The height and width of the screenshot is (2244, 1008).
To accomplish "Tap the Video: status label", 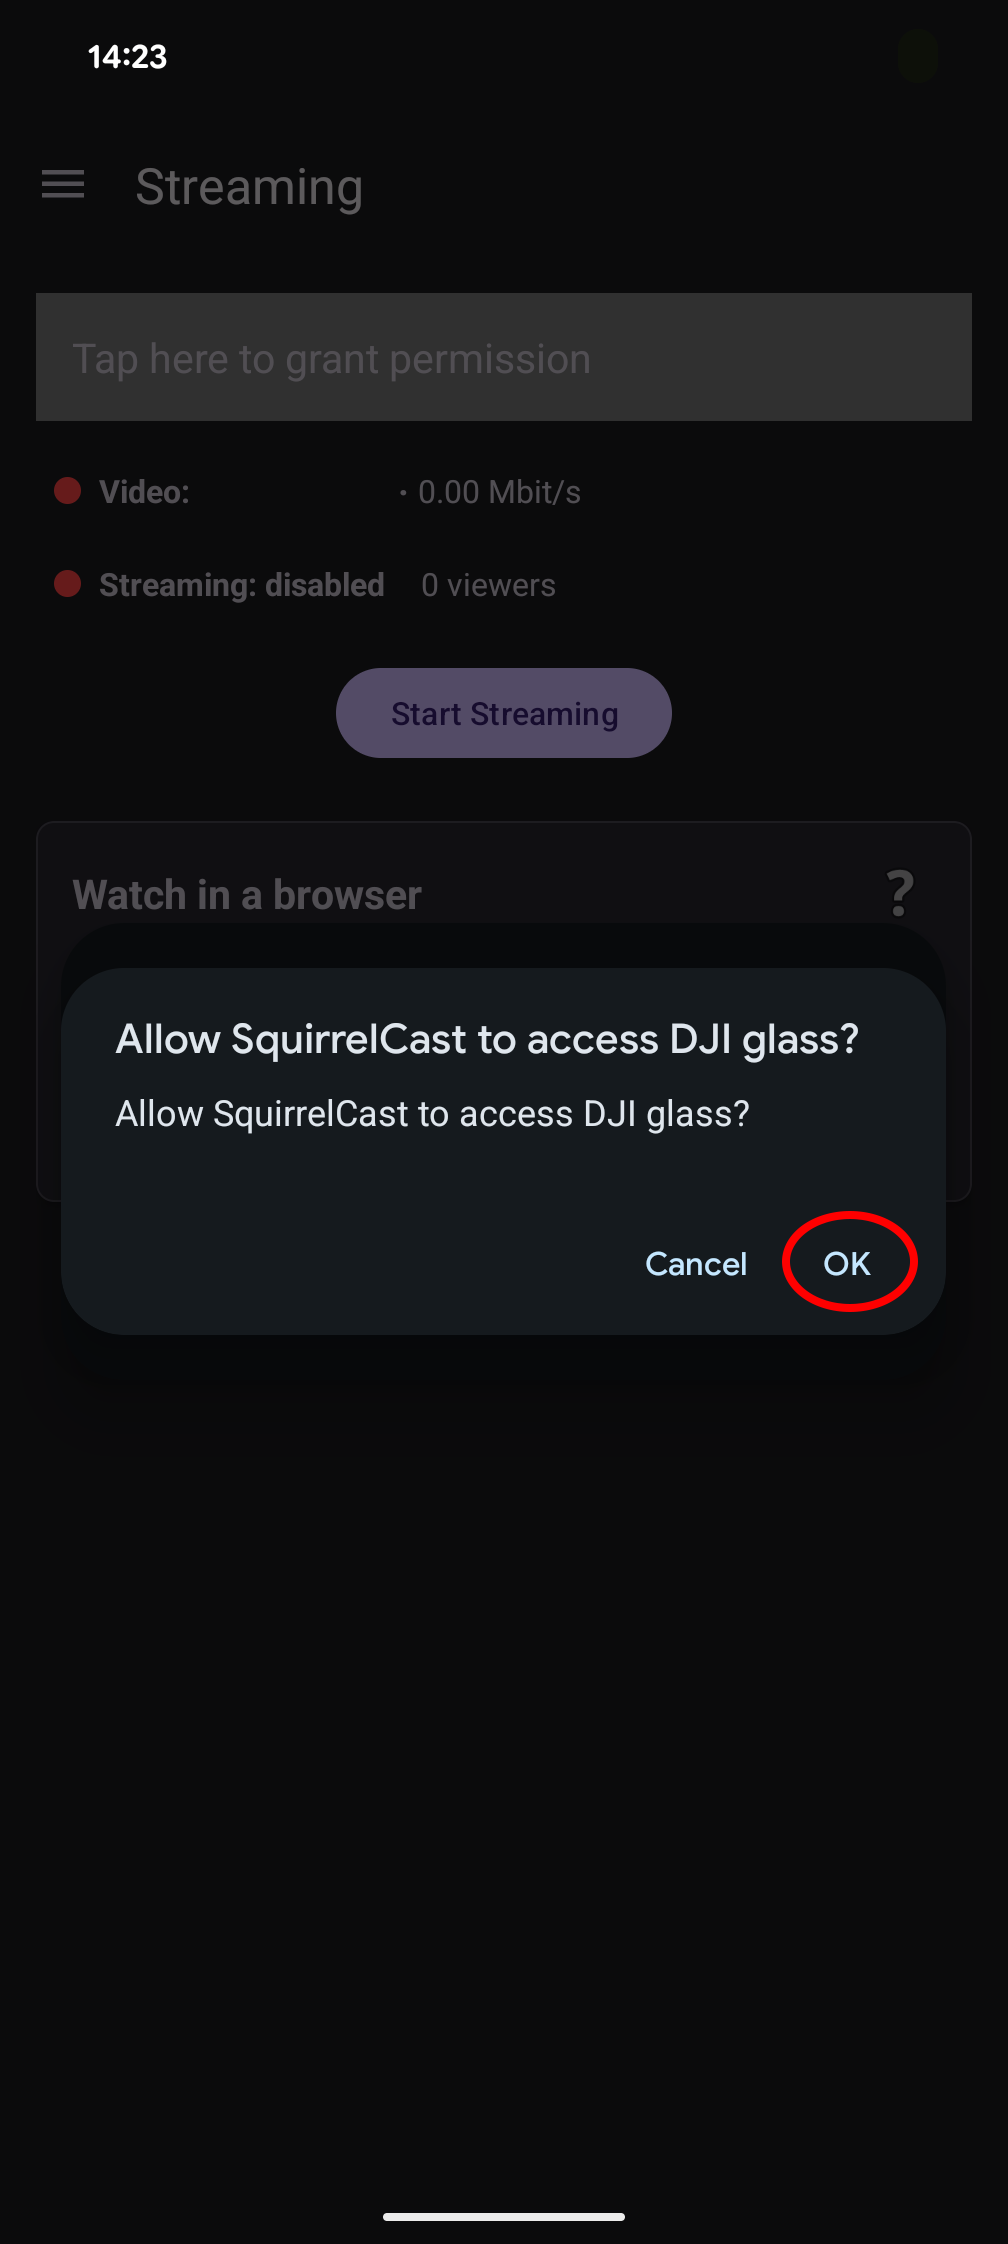I will coord(144,491).
